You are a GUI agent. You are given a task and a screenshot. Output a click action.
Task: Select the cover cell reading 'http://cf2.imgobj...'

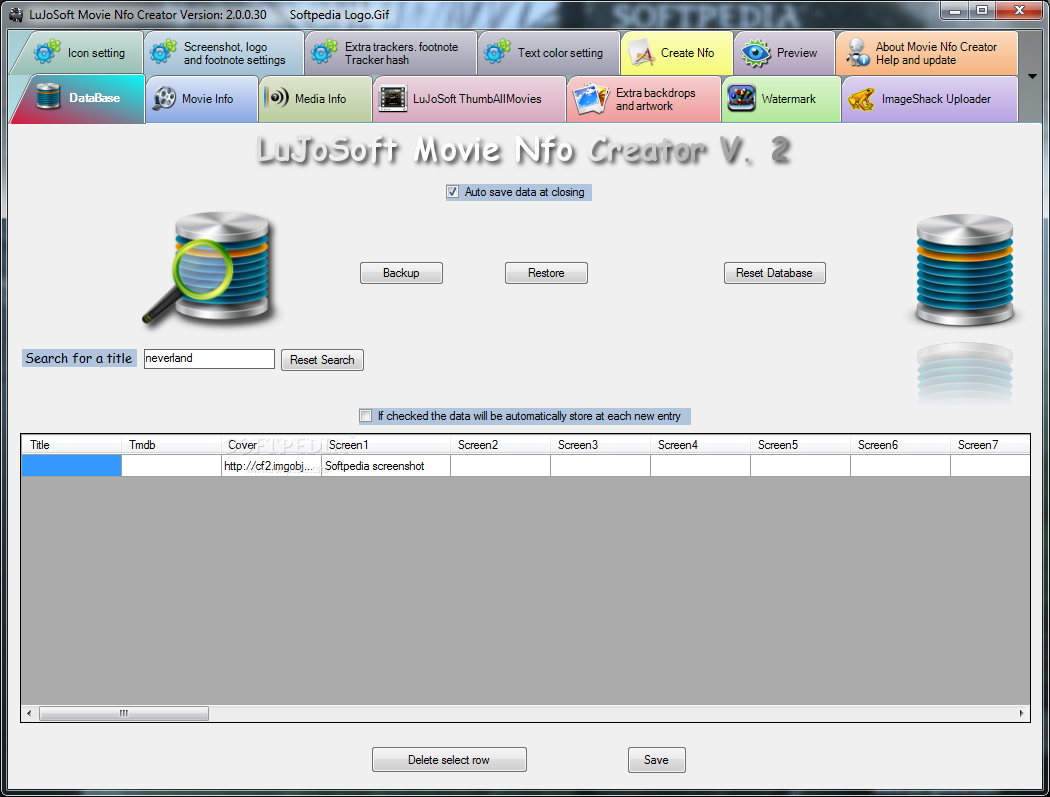[271, 465]
